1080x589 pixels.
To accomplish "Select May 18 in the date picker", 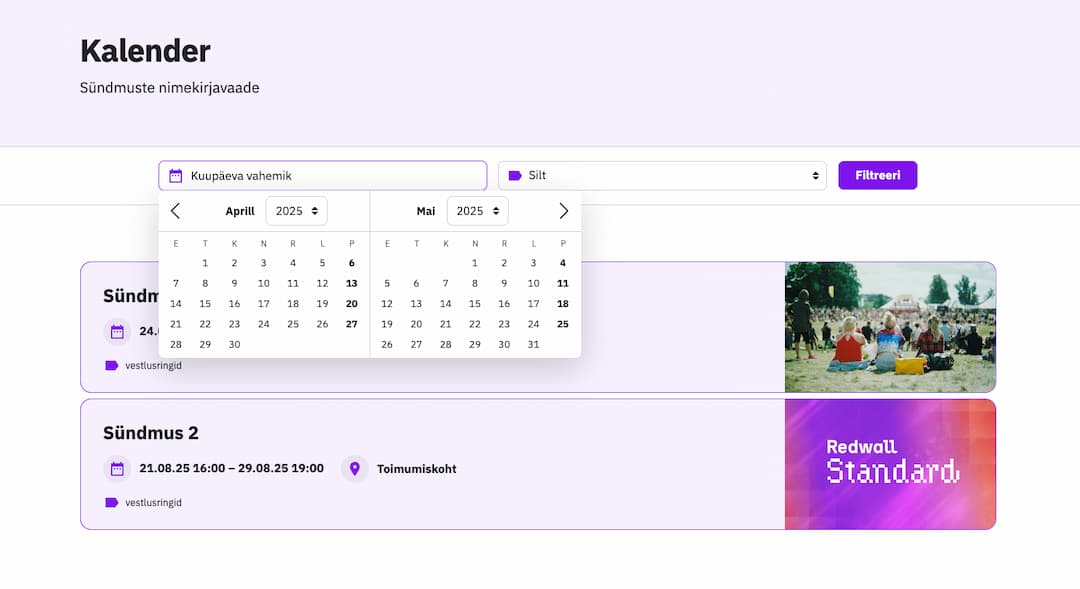I will click(563, 304).
